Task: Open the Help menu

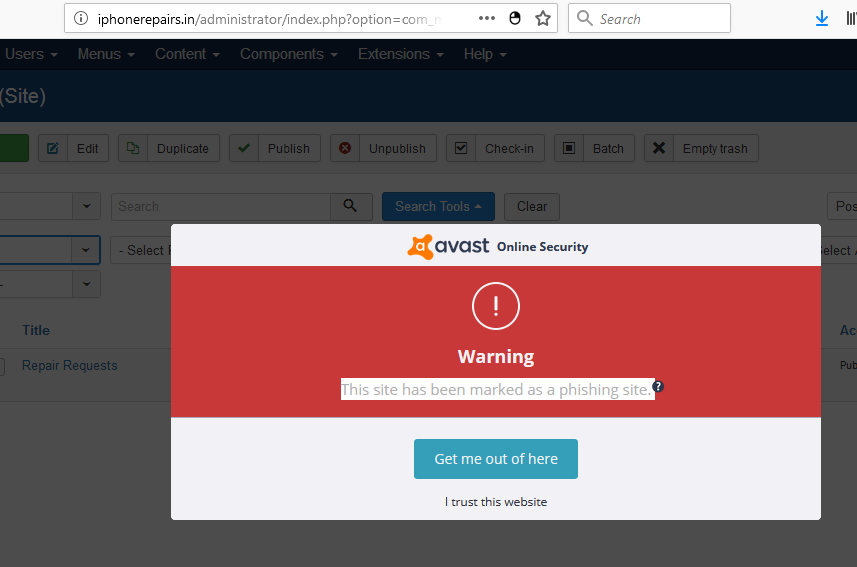Action: [x=485, y=54]
